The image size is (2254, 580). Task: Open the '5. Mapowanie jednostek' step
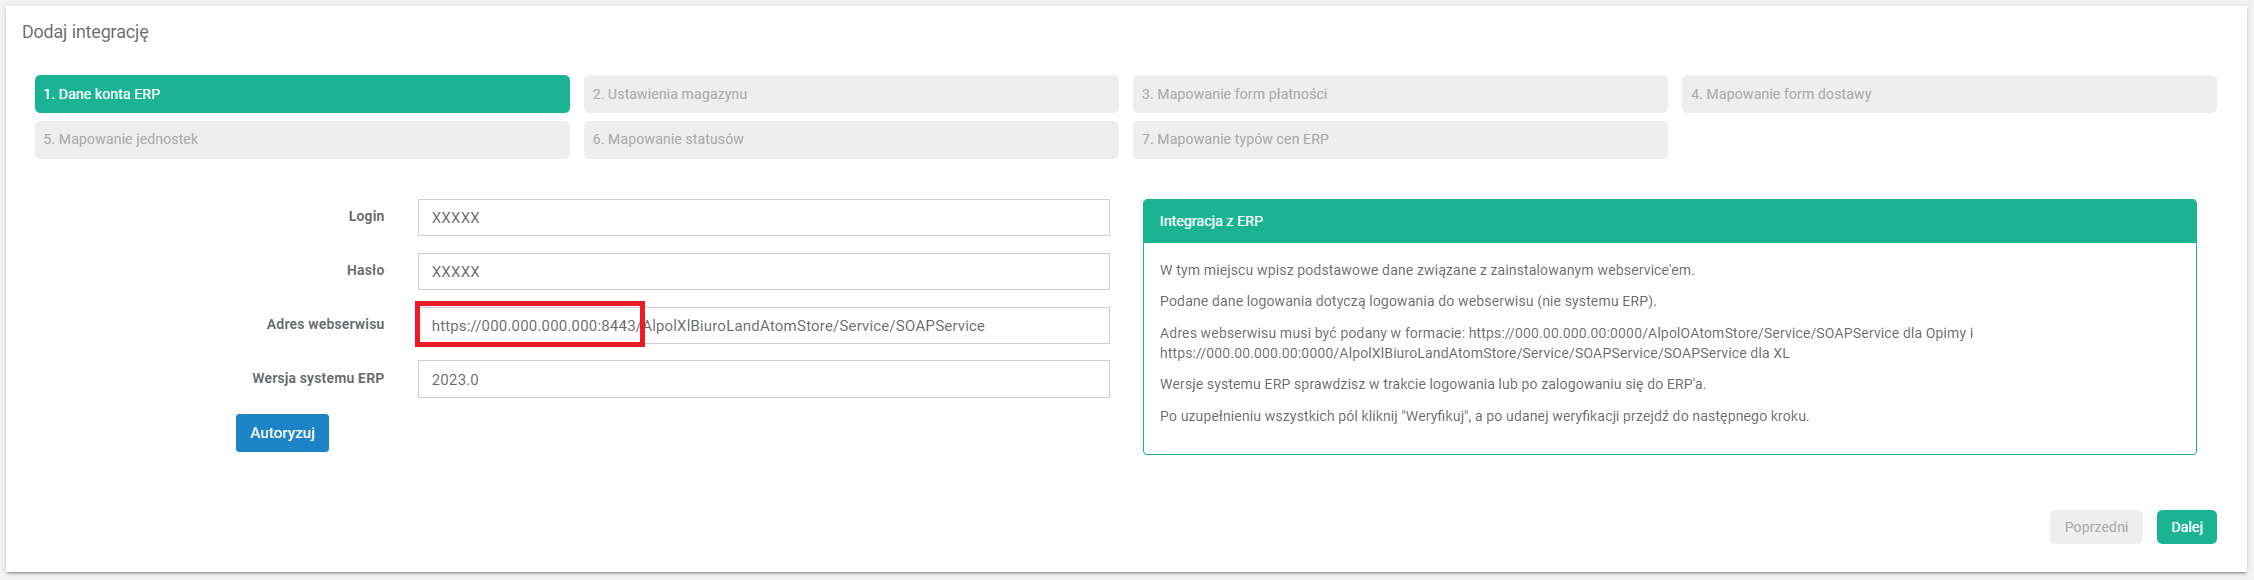(x=302, y=140)
